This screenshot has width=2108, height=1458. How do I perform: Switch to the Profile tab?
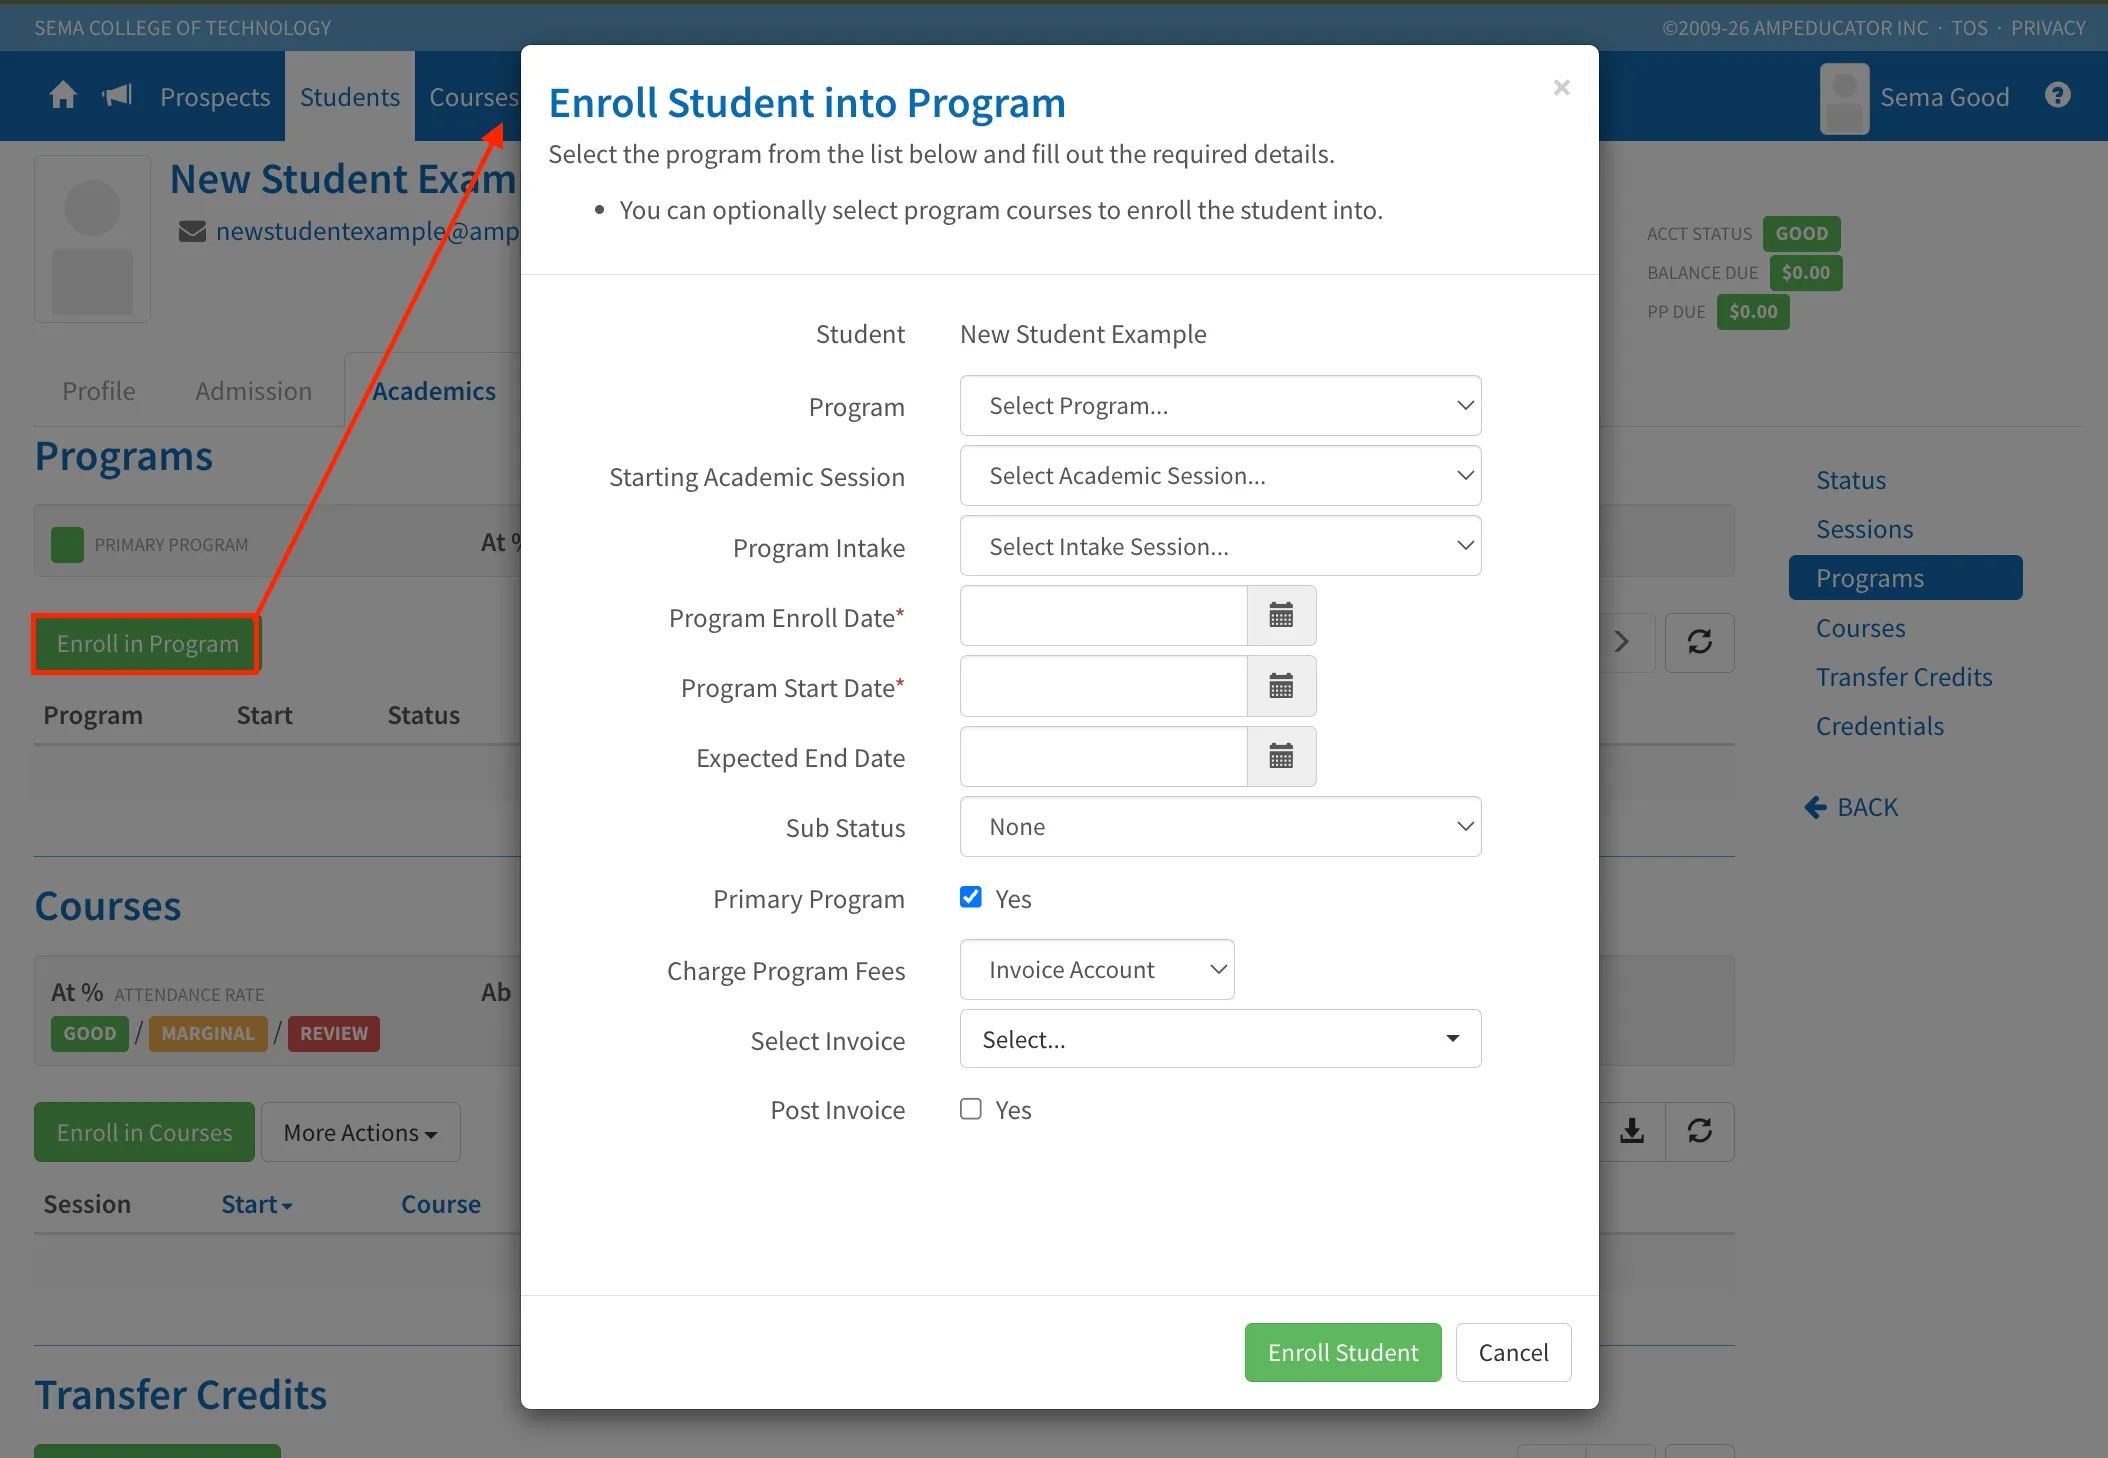(99, 391)
